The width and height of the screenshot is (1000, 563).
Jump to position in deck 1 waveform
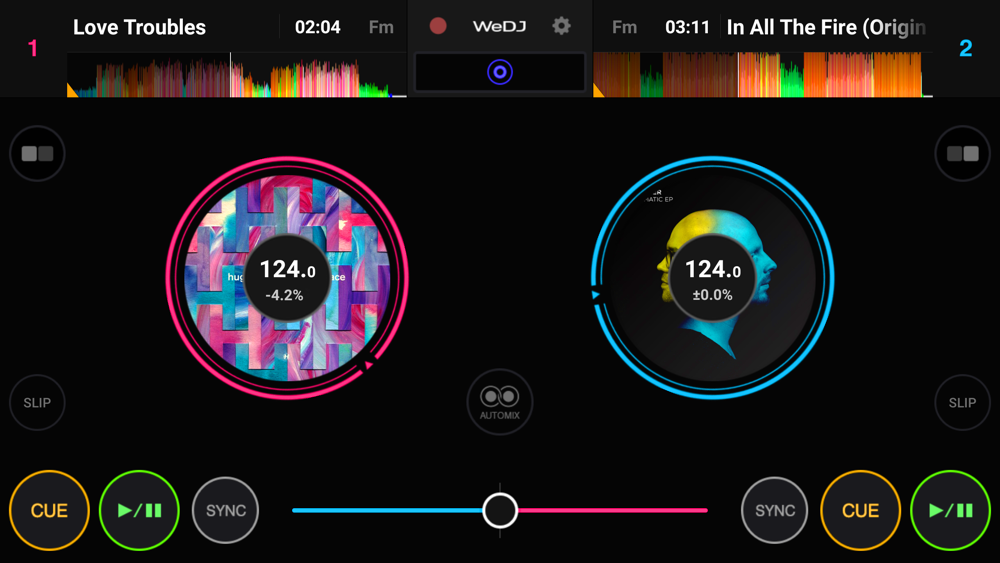coord(237,75)
